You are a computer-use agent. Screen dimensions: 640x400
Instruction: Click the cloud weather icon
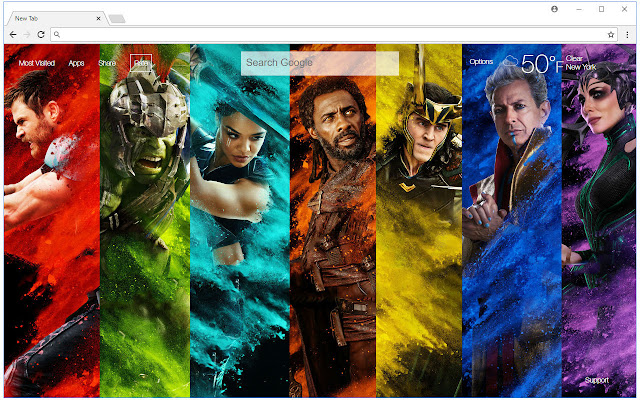click(x=510, y=61)
